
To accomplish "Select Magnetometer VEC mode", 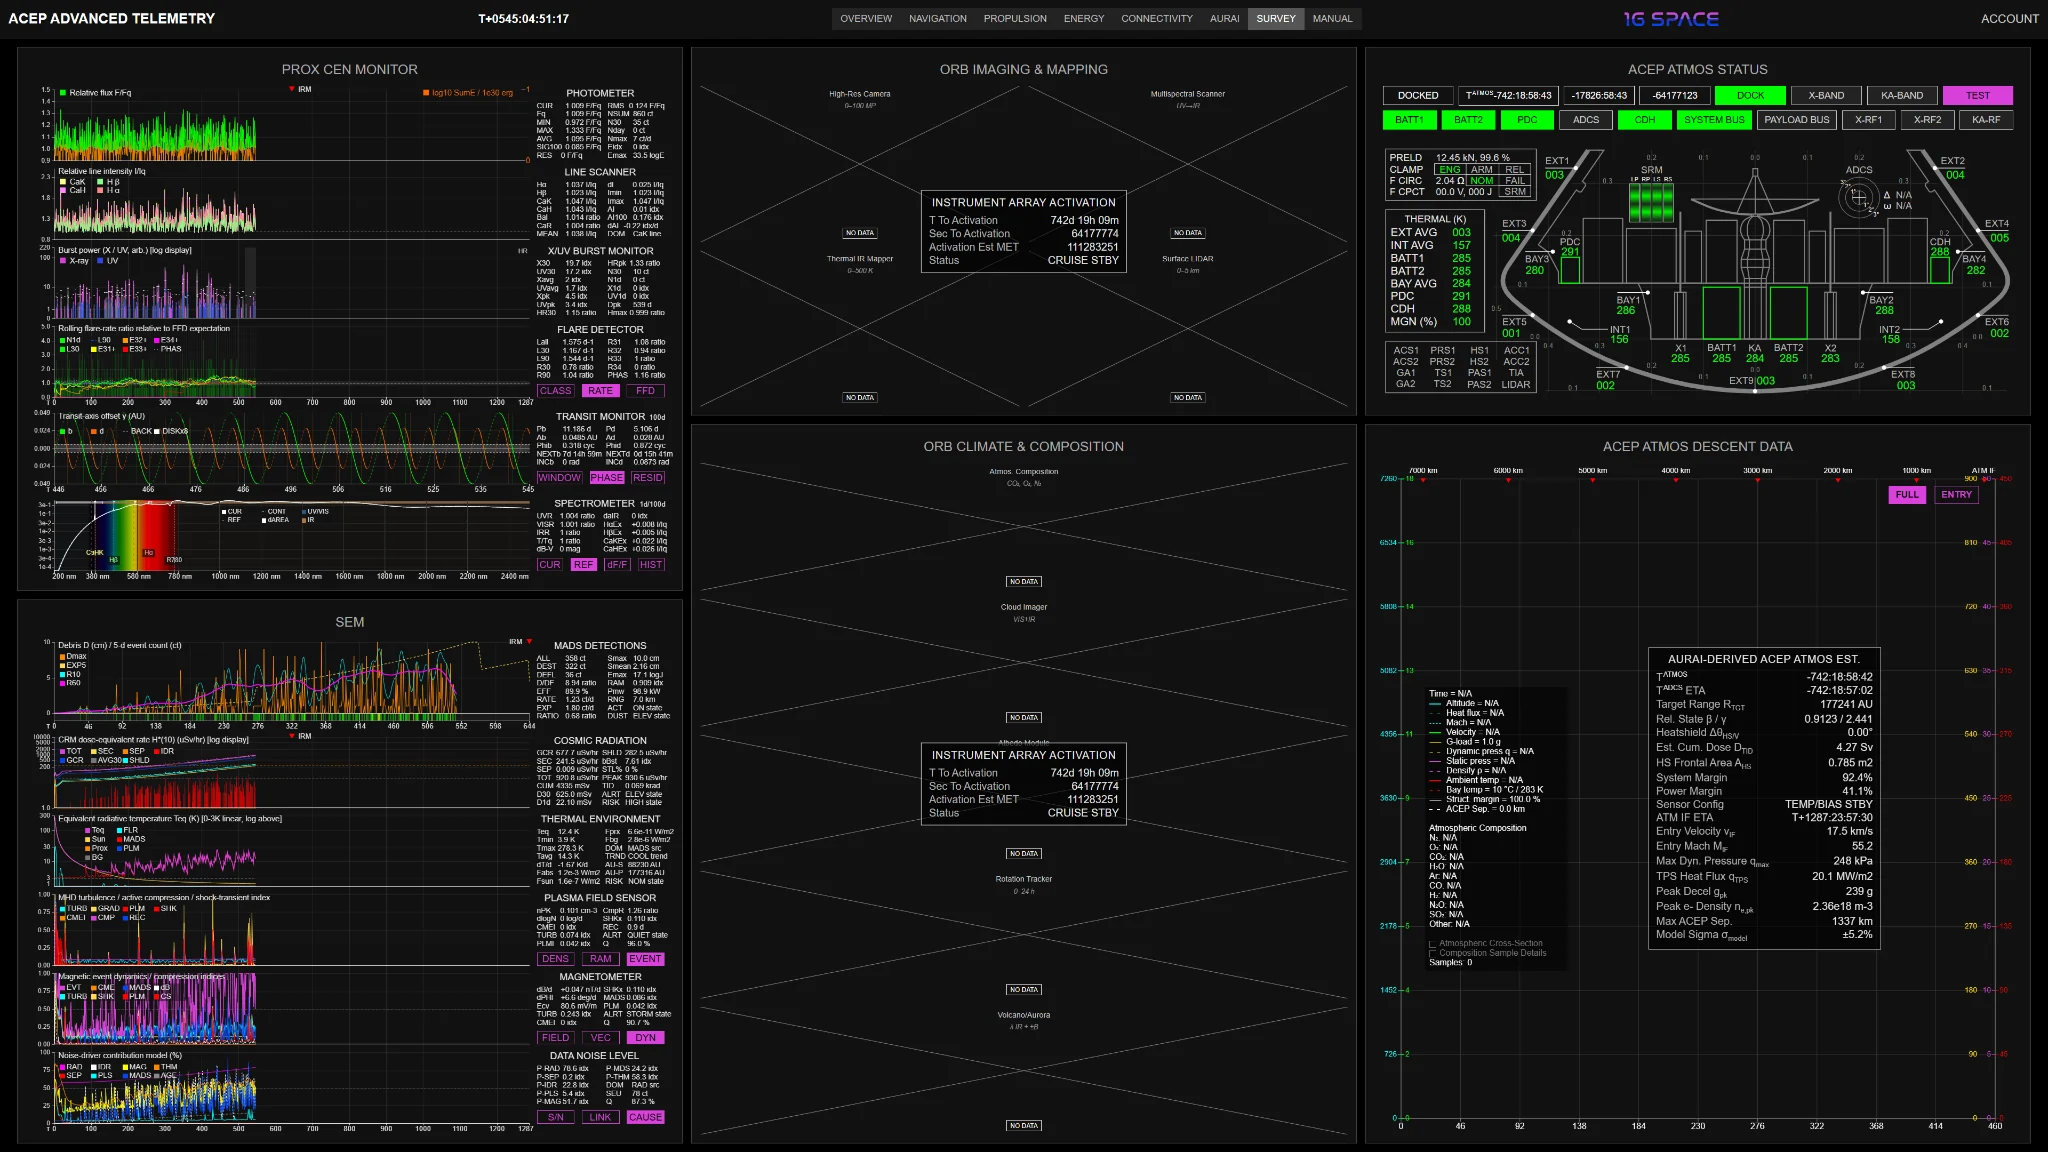I will click(600, 1038).
